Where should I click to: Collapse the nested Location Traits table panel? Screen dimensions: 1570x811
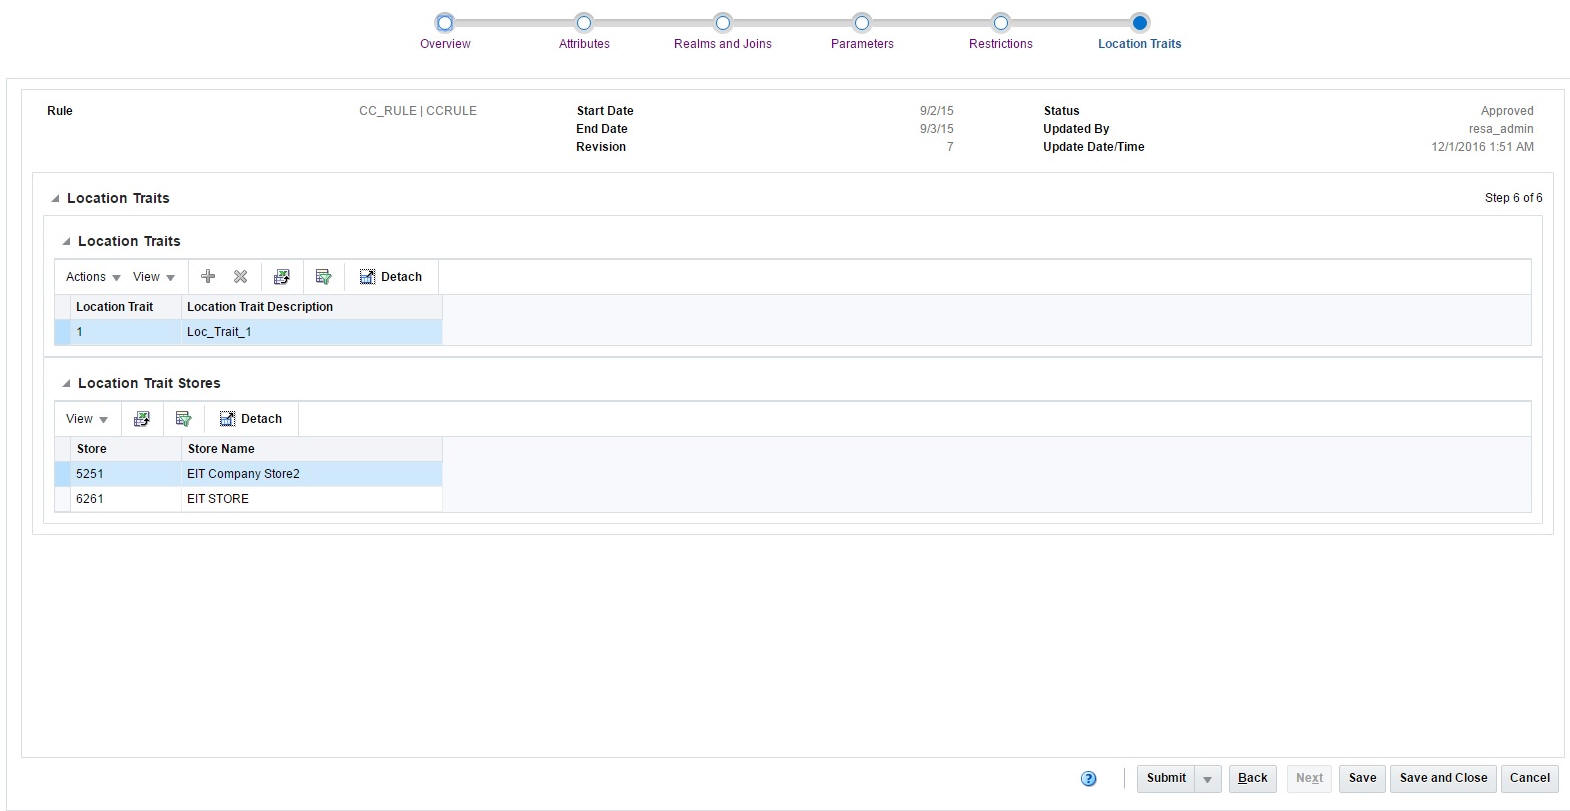[x=66, y=242]
